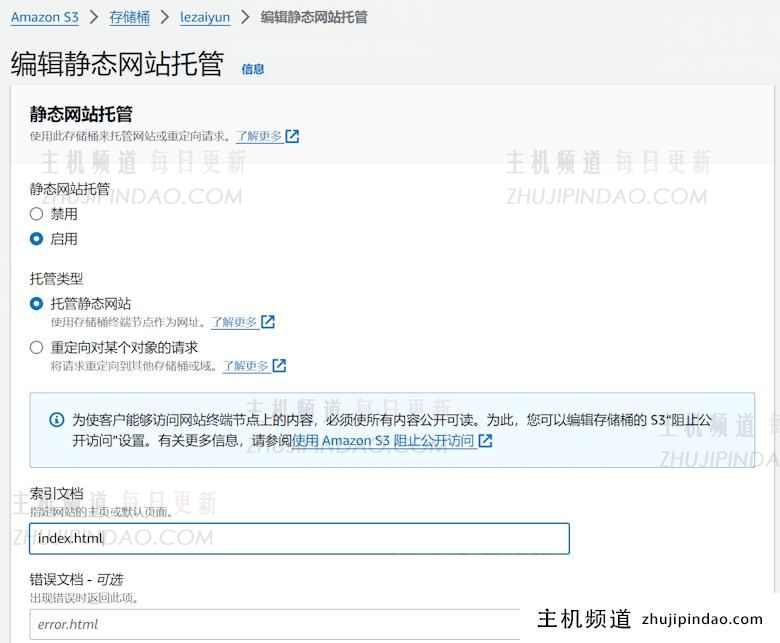The height and width of the screenshot is (643, 780).
Task: Open the Amazon S3 breadcrumb link
Action: (x=45, y=17)
